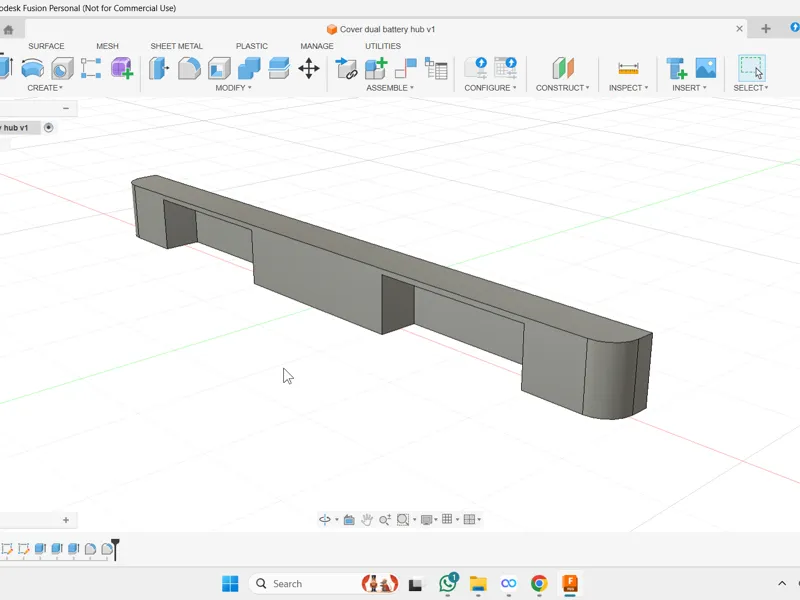800x600 pixels.
Task: Click Insert Component linked-arrow icon
Action: pyautogui.click(x=346, y=68)
